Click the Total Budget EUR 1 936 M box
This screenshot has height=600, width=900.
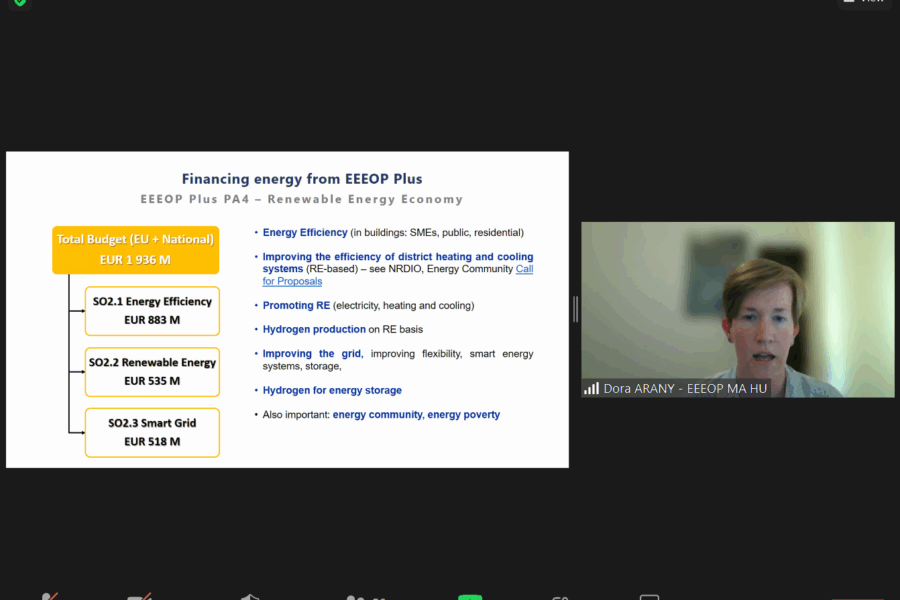point(135,250)
